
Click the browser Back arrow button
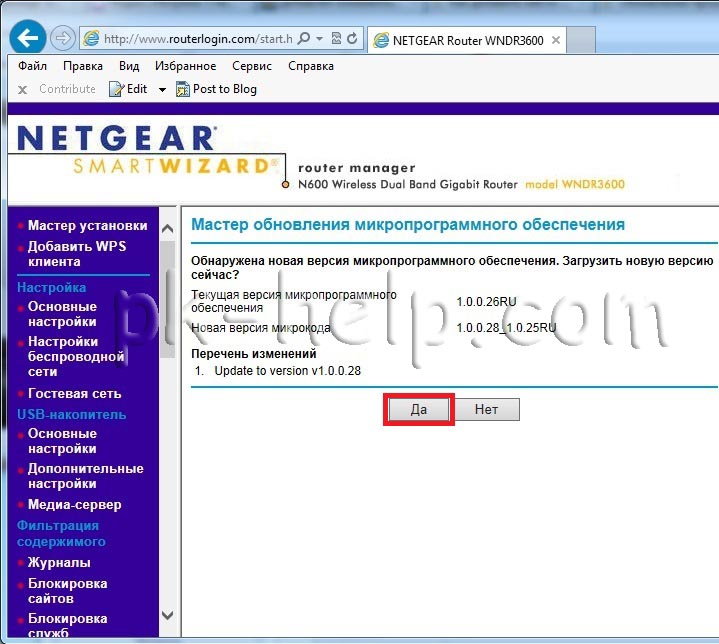pyautogui.click(x=28, y=38)
